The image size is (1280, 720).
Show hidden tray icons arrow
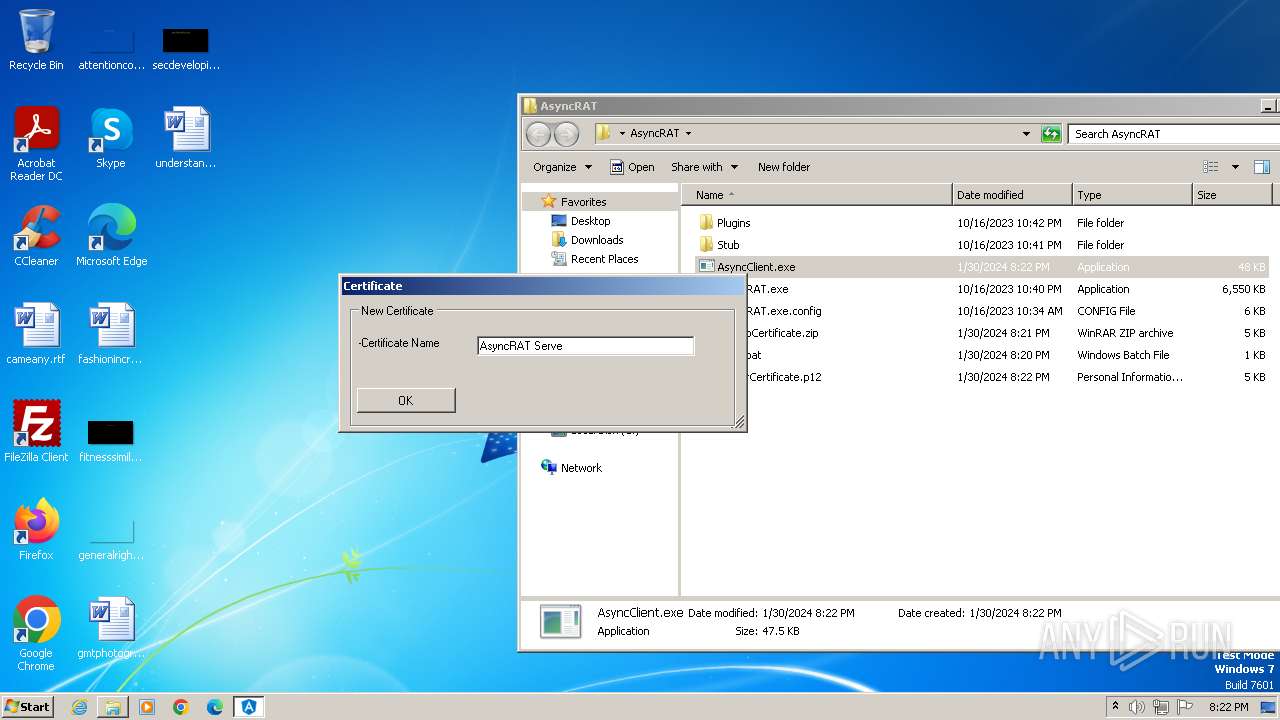coord(1115,706)
